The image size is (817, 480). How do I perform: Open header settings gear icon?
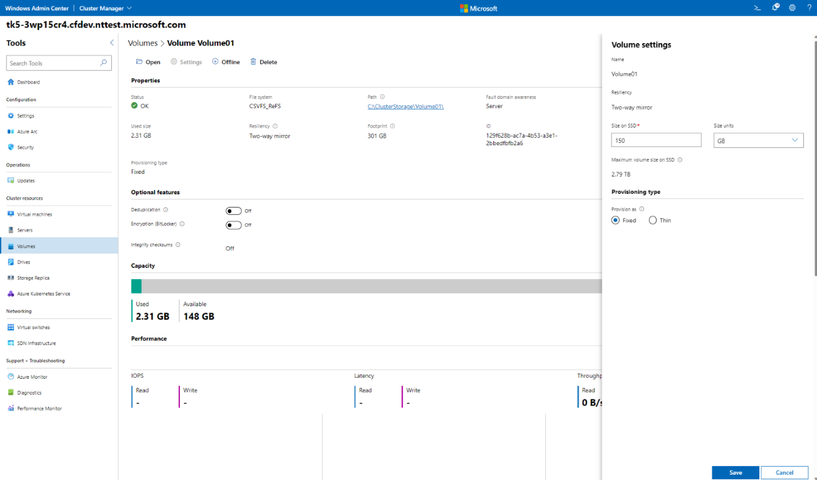(792, 8)
